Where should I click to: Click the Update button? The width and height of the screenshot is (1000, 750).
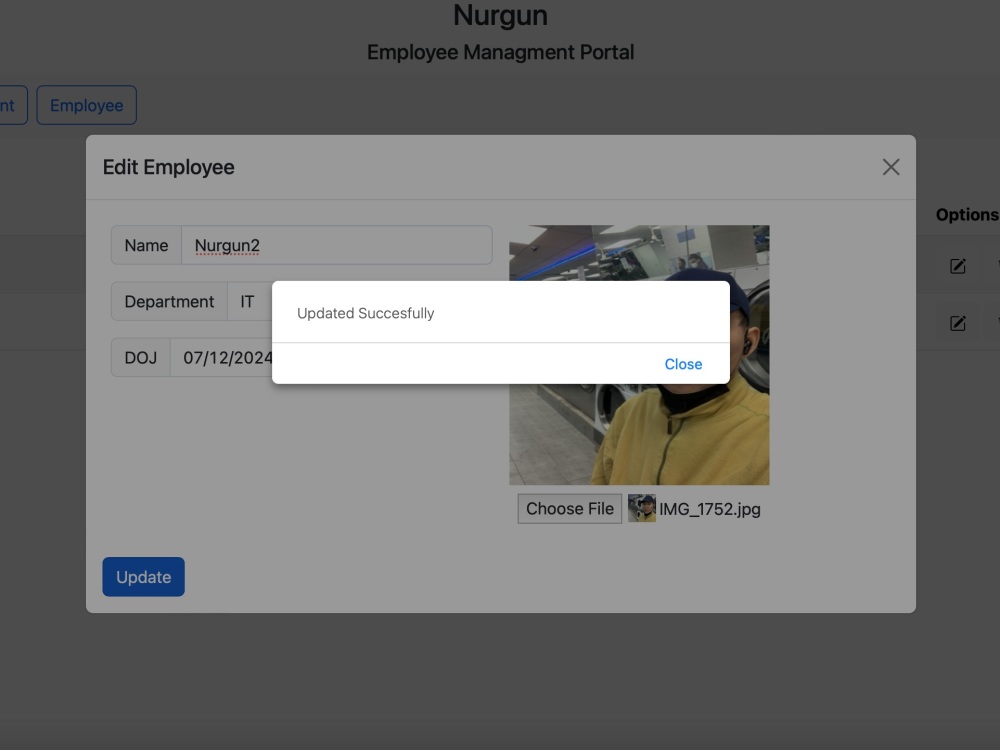click(x=143, y=577)
